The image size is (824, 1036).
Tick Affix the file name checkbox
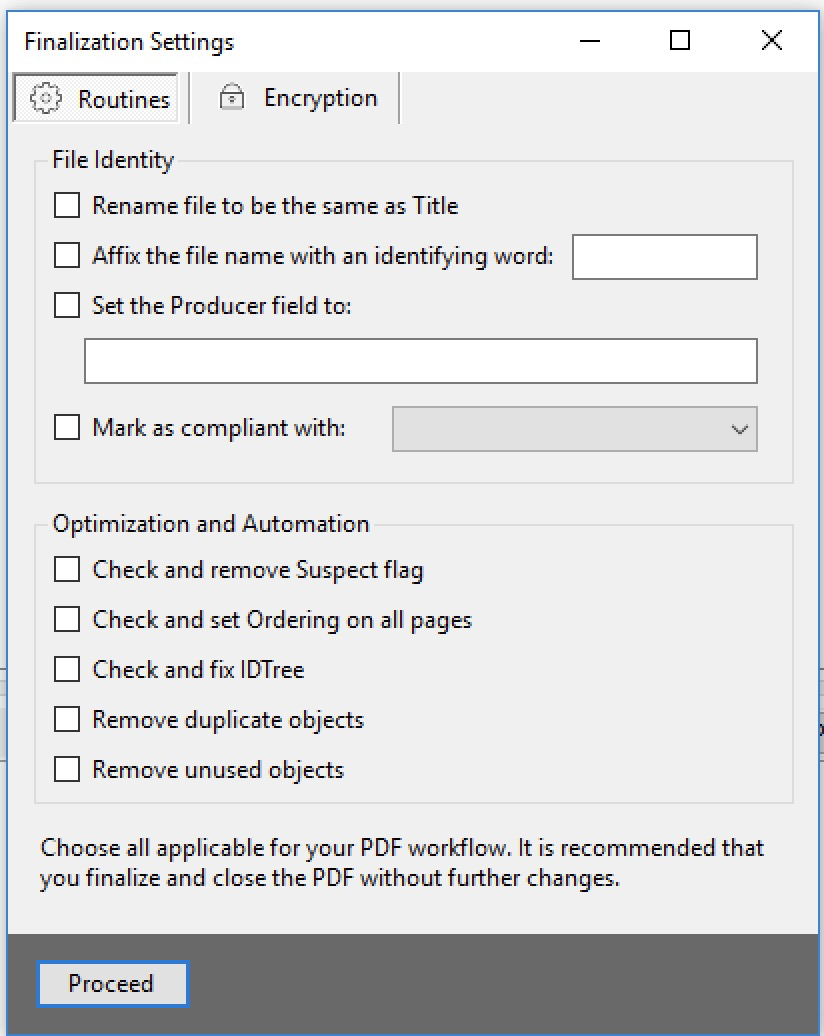point(67,256)
